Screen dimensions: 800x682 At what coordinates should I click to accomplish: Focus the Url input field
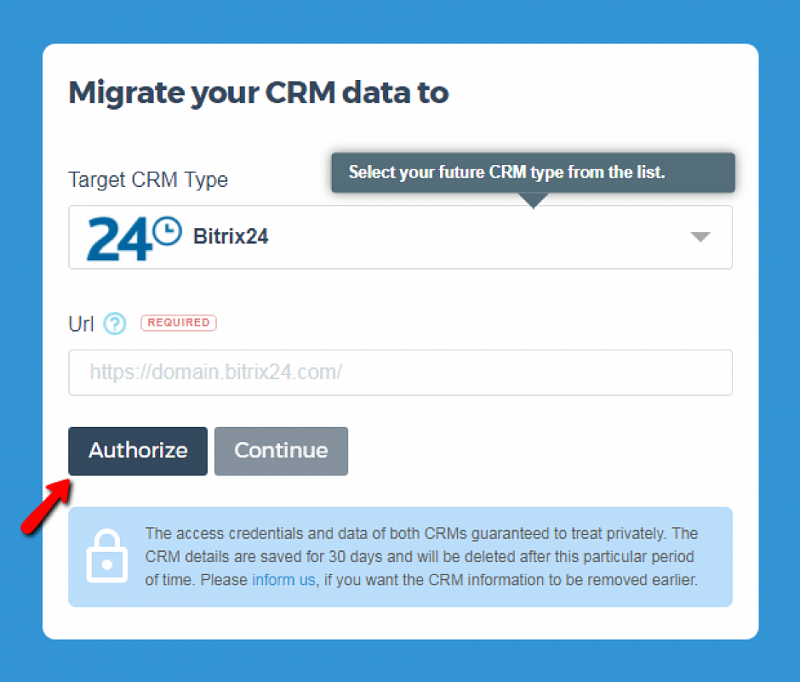[400, 373]
